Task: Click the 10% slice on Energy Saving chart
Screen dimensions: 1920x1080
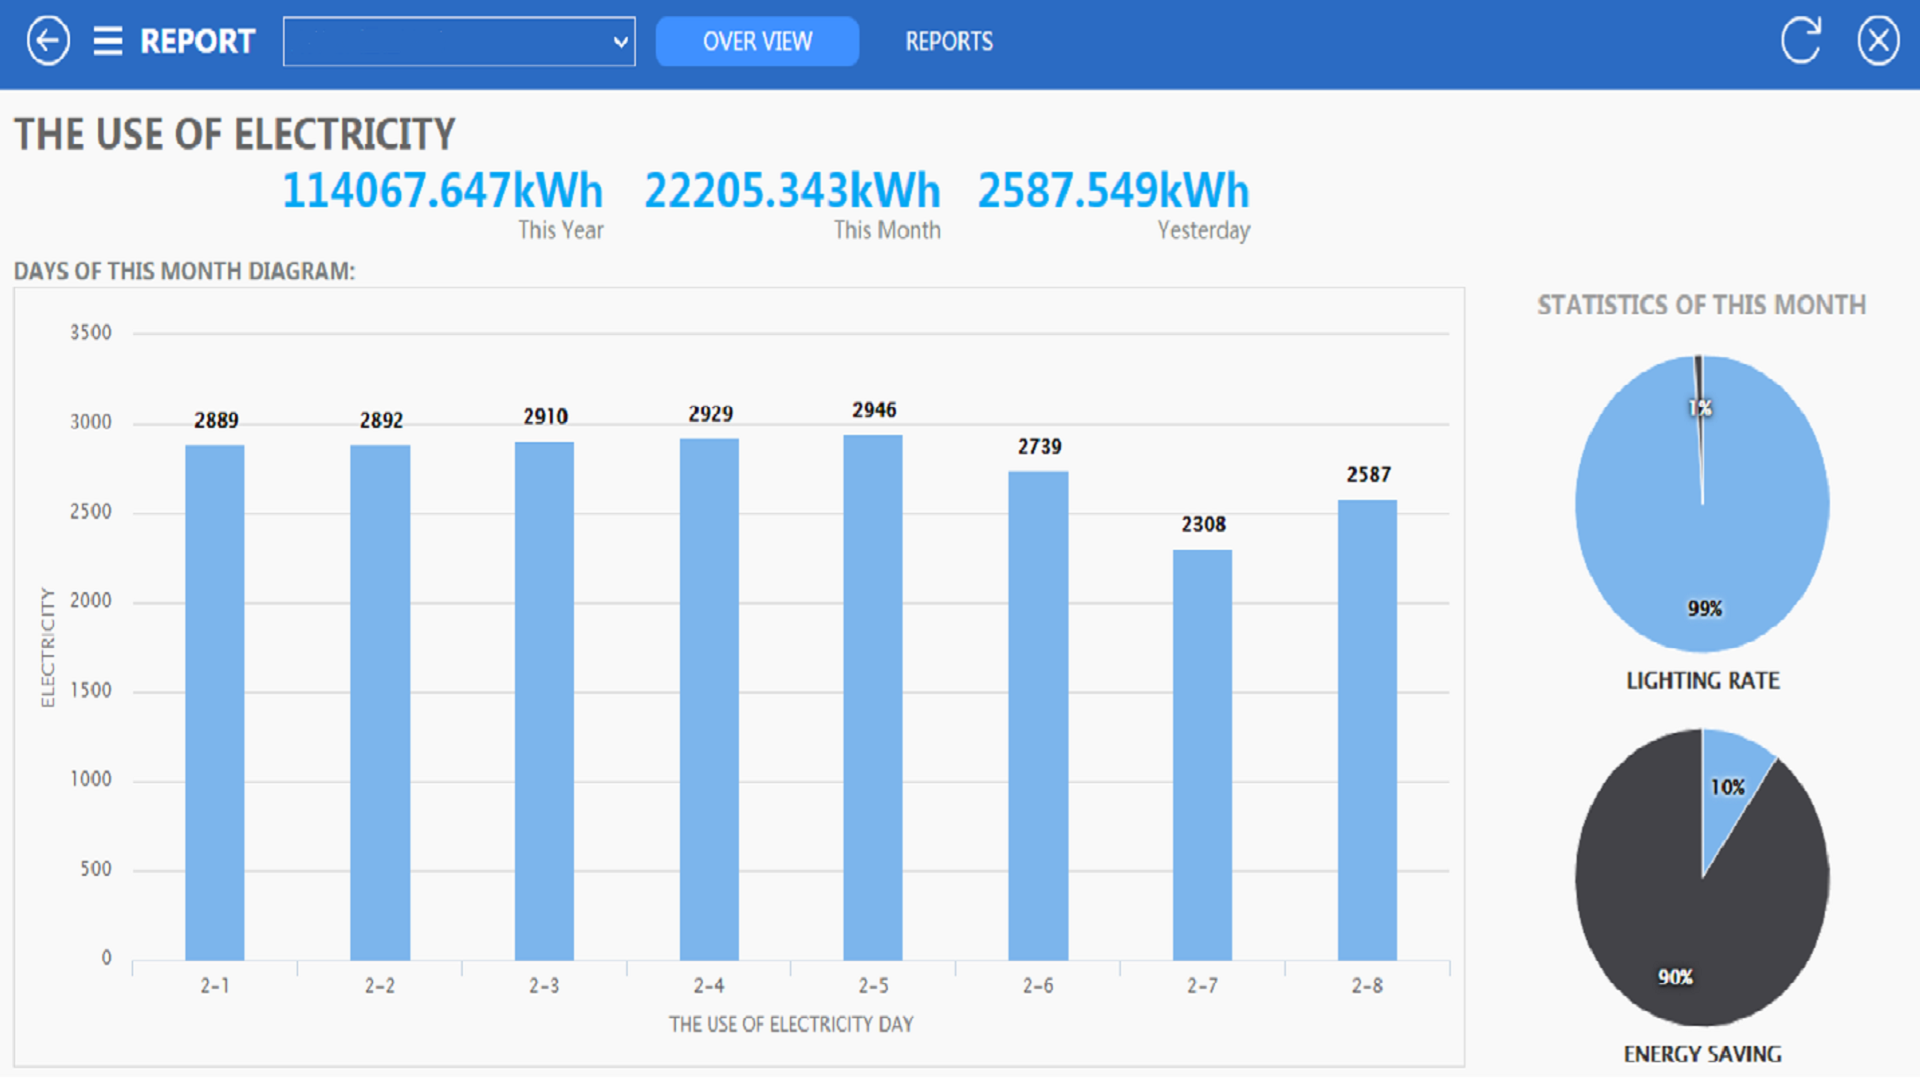Action: (x=1729, y=790)
